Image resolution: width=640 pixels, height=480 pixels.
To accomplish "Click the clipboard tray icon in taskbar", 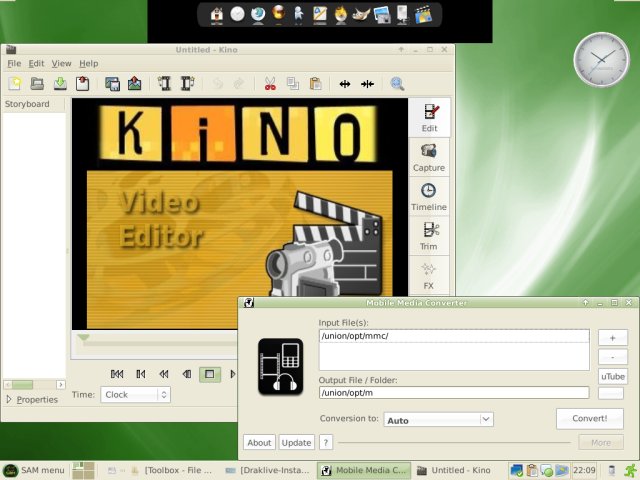I will click(x=531, y=470).
